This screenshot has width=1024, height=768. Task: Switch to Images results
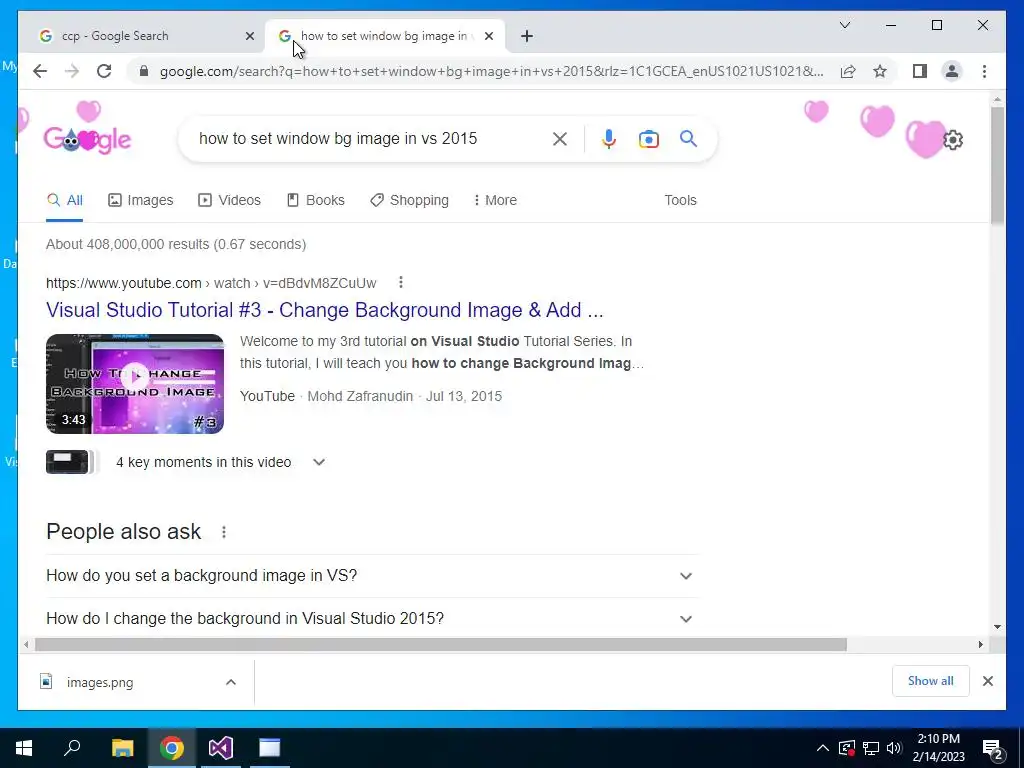pos(140,200)
